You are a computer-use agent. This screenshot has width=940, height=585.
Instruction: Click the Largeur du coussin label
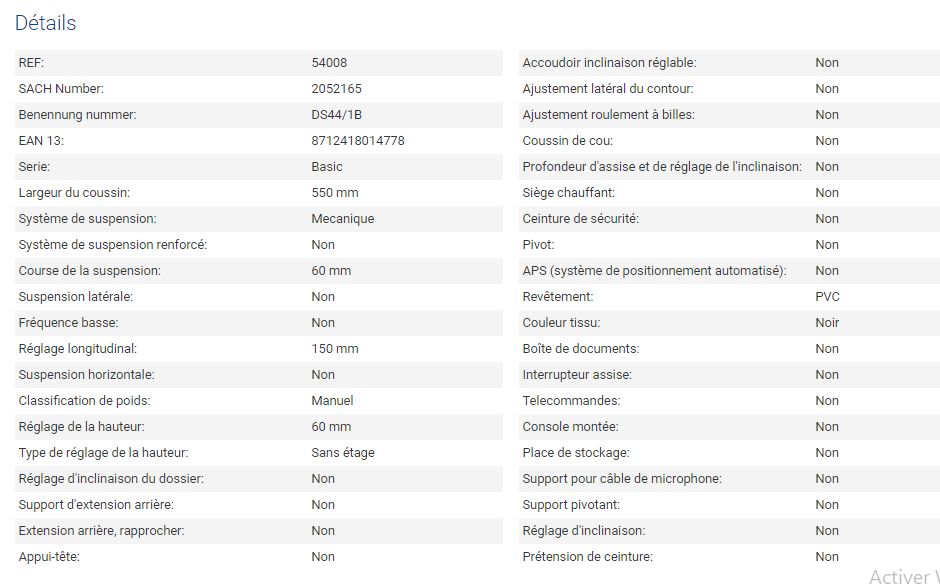tap(74, 193)
